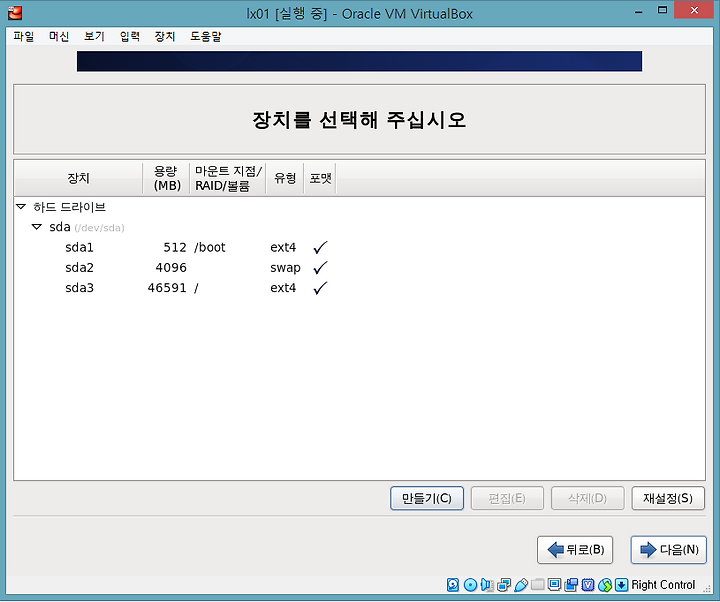
Task: Click the Right Control host key label
Action: tap(663, 585)
